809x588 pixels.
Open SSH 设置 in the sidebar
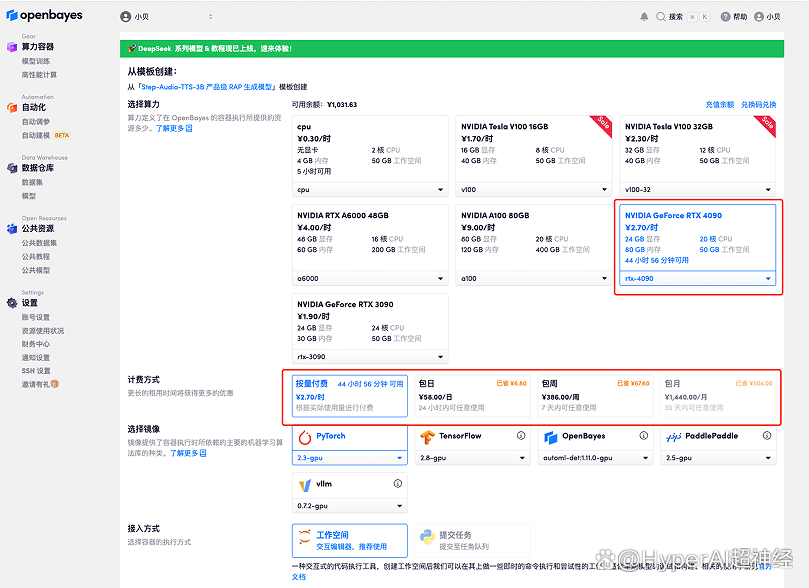tap(36, 371)
